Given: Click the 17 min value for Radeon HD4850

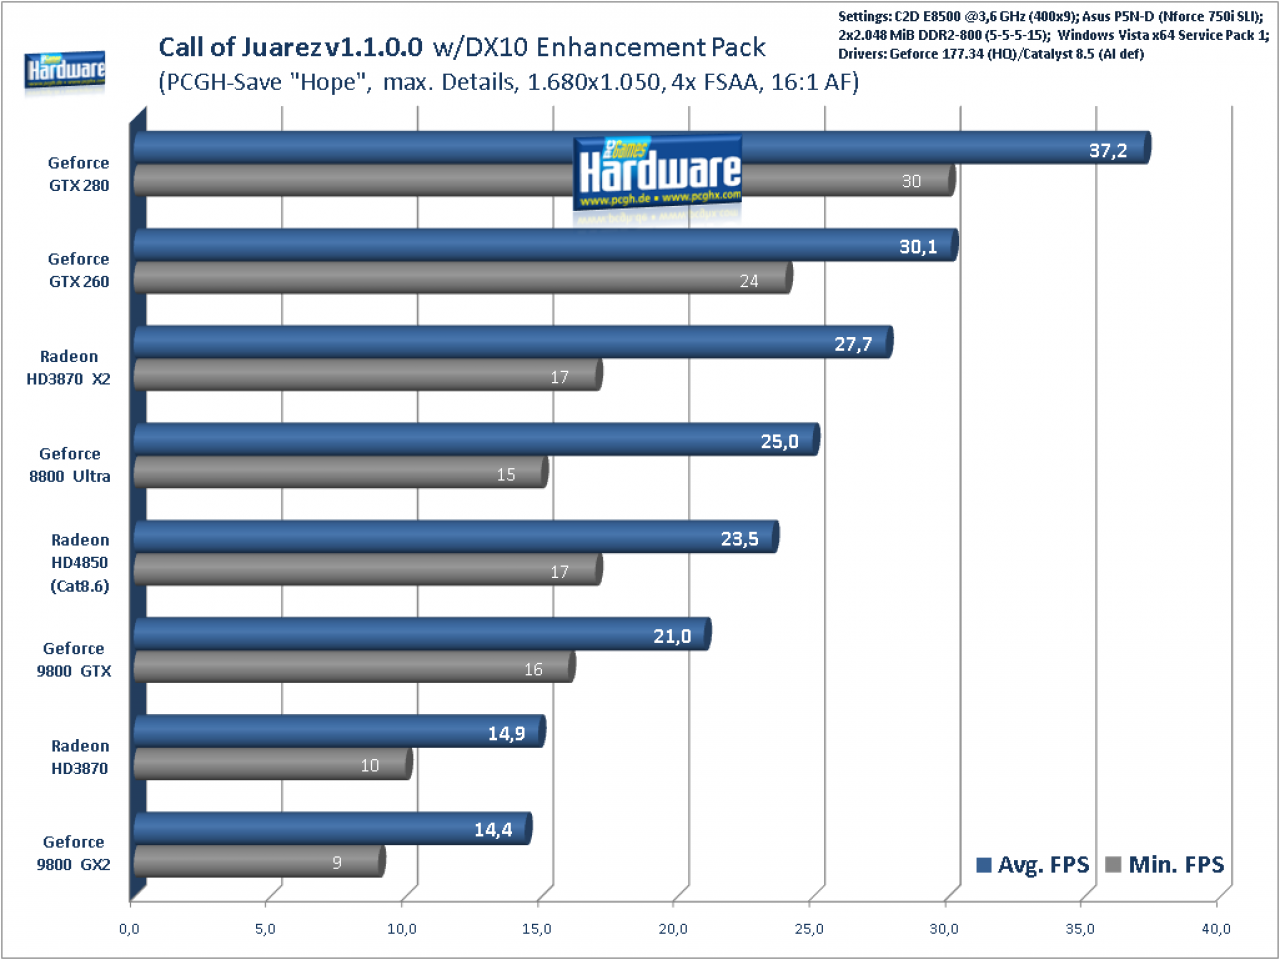Looking at the screenshot, I should point(559,572).
